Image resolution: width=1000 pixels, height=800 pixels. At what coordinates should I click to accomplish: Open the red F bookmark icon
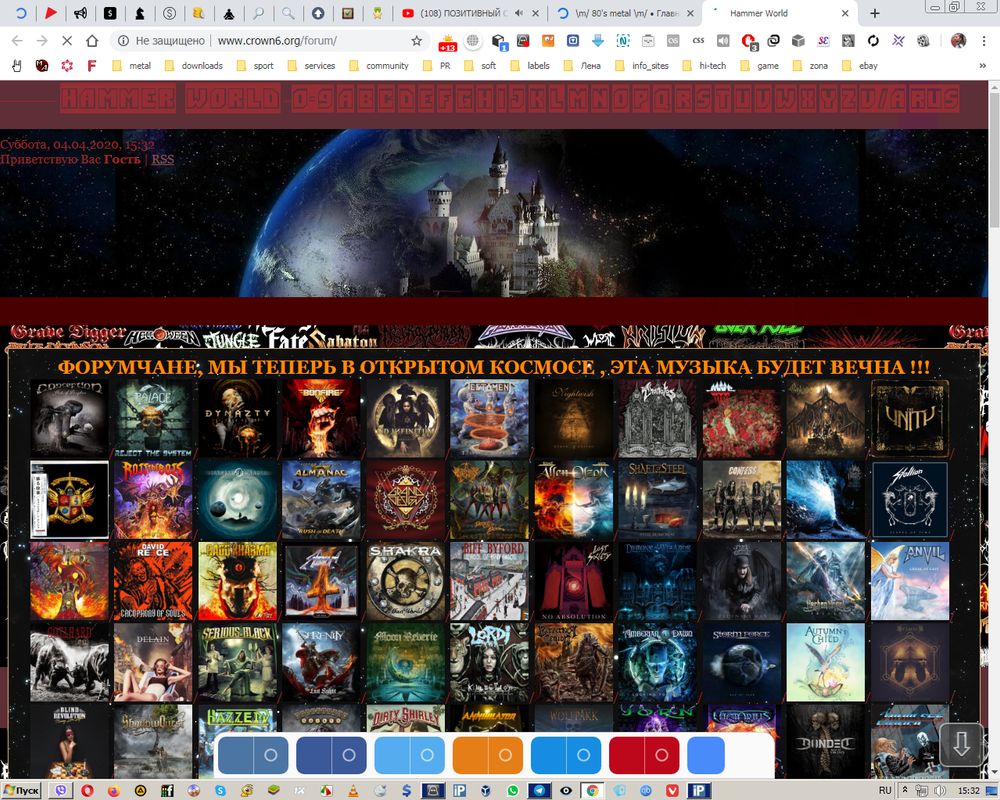point(92,66)
